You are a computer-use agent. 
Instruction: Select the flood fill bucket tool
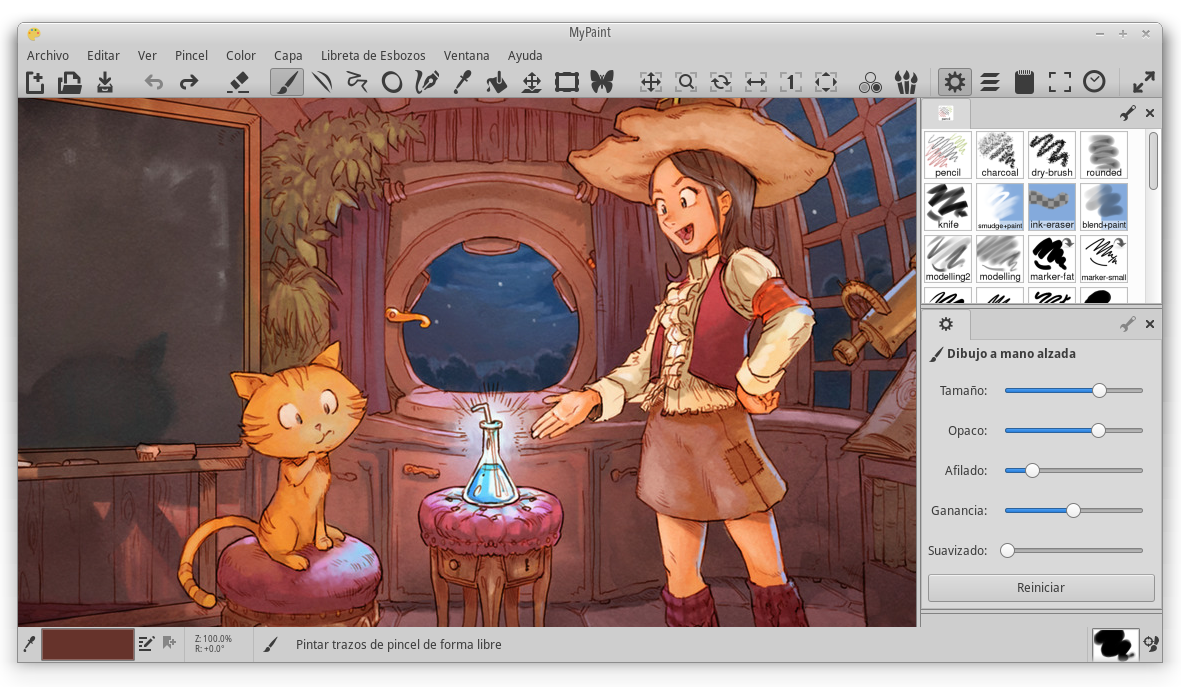(496, 82)
